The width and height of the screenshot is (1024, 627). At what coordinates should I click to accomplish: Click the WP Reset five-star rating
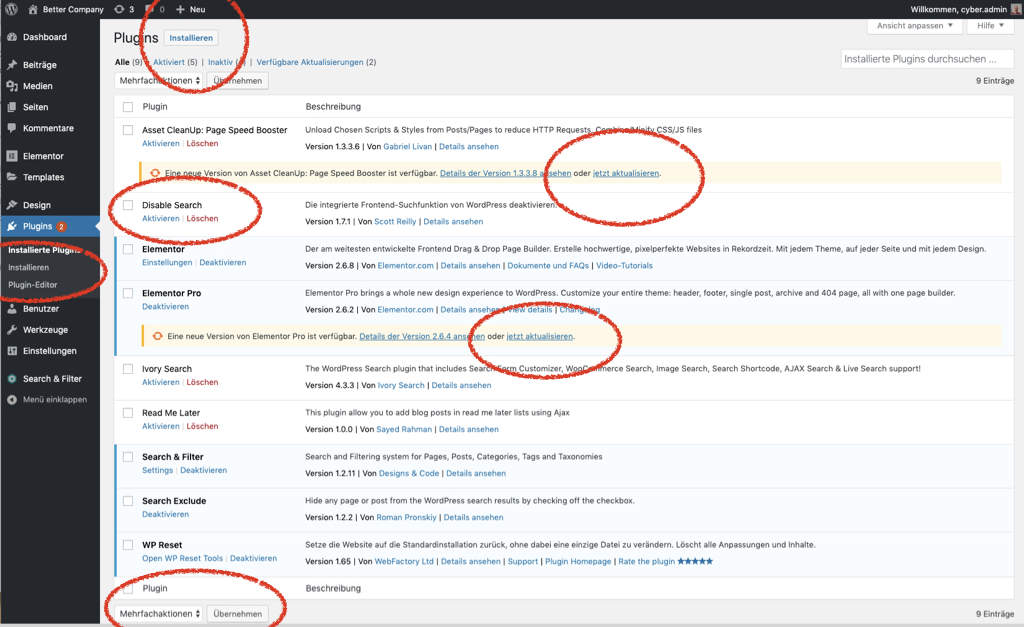click(x=696, y=561)
